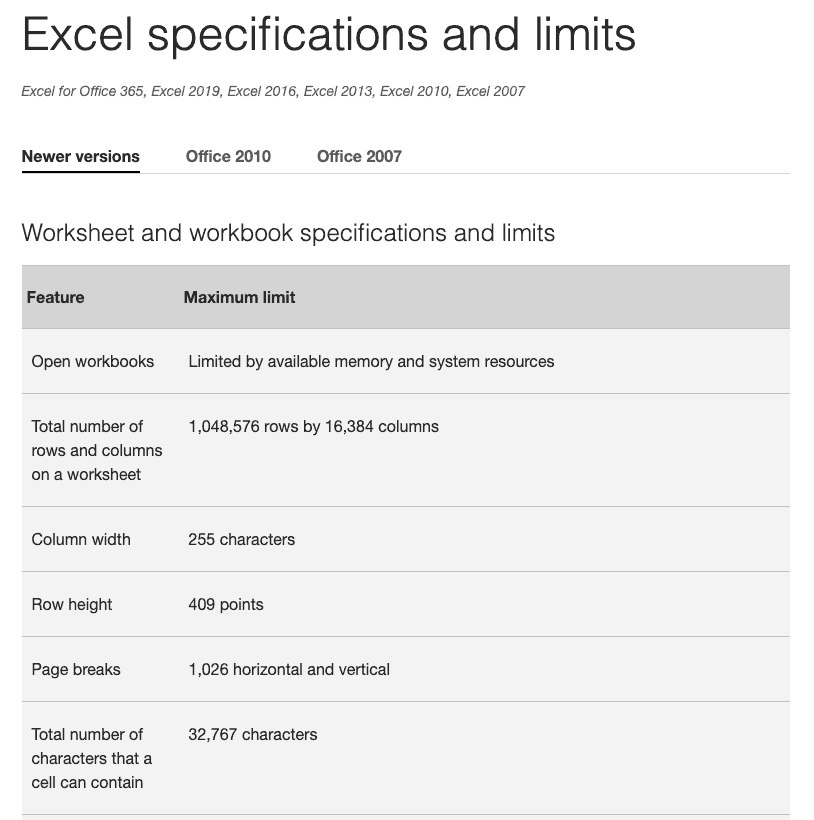Select the Limited by available memory text
The image size is (814, 820).
pos(370,361)
